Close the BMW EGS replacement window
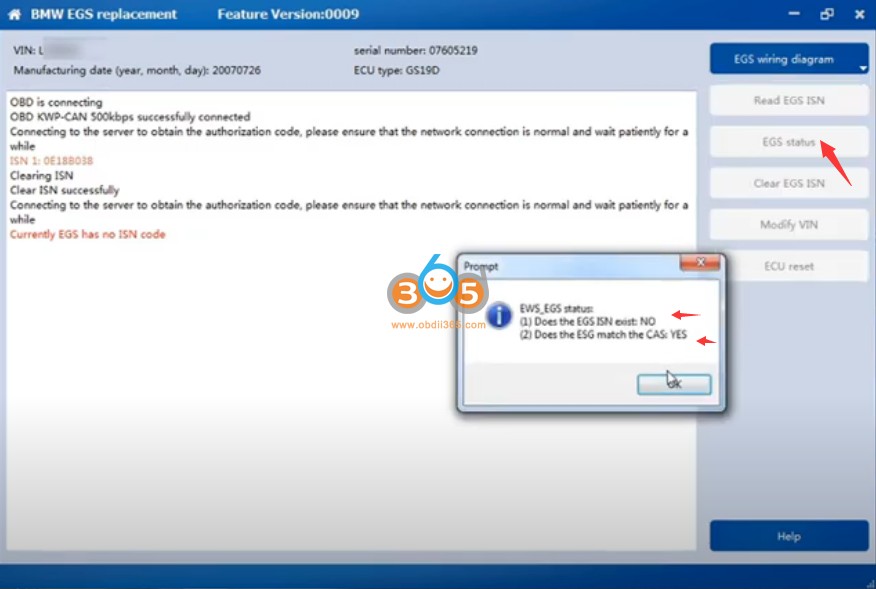Viewport: 876px width, 589px height. [859, 14]
